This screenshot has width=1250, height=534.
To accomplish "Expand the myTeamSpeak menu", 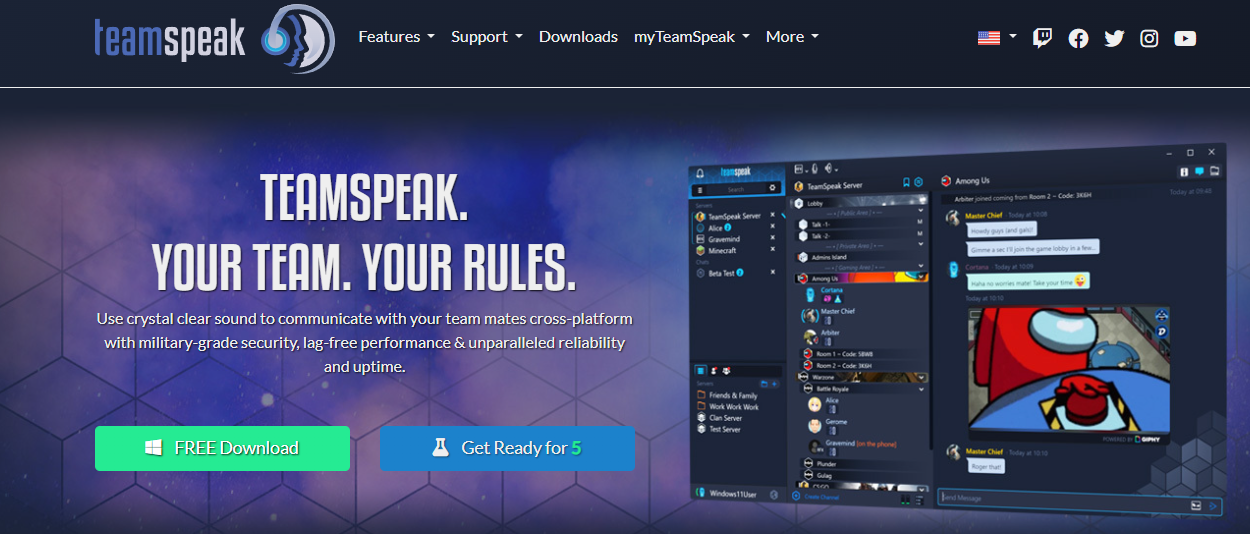I will (691, 37).
